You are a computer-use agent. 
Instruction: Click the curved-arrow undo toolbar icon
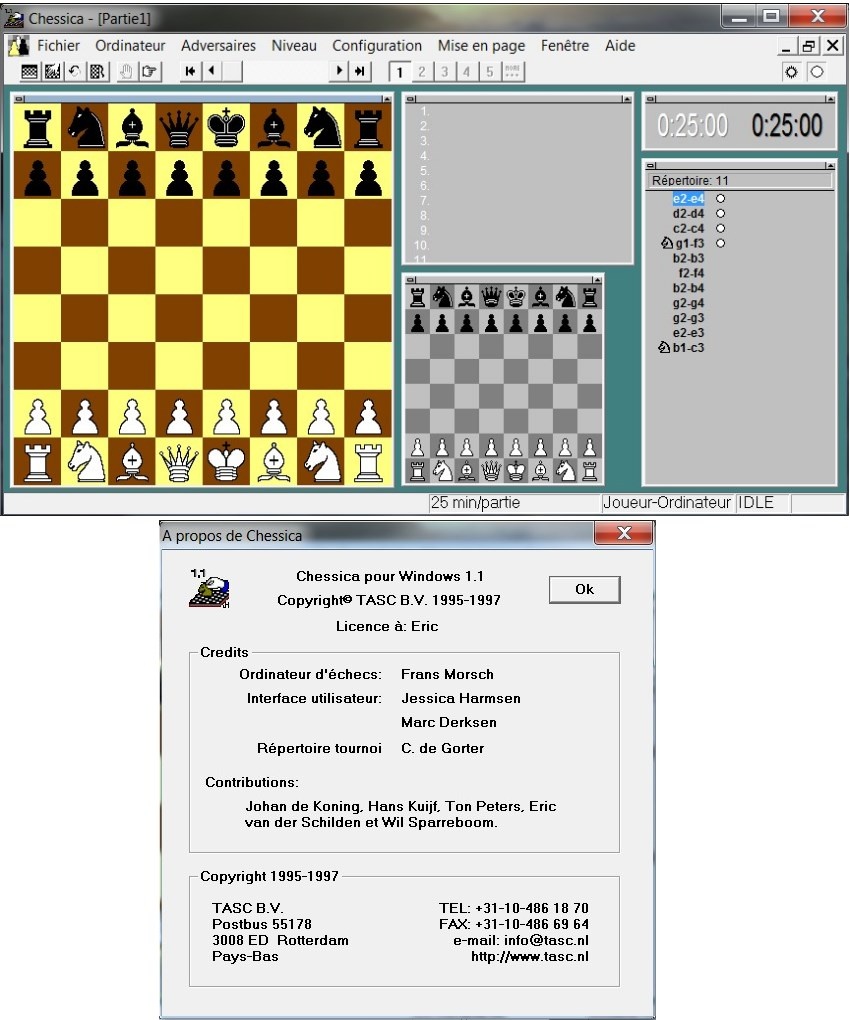tap(74, 72)
